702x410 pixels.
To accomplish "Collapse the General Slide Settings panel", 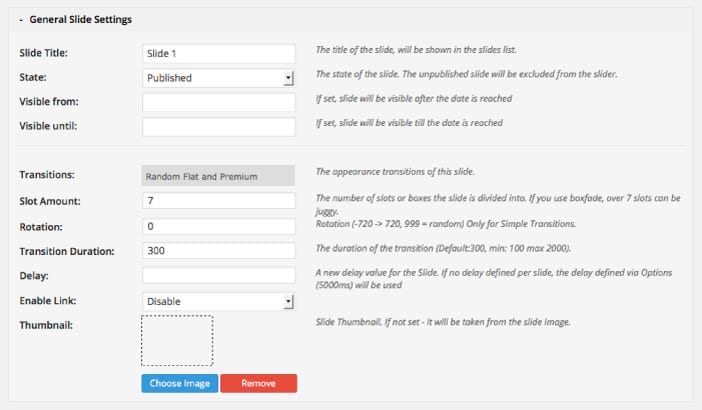I will tap(21, 19).
